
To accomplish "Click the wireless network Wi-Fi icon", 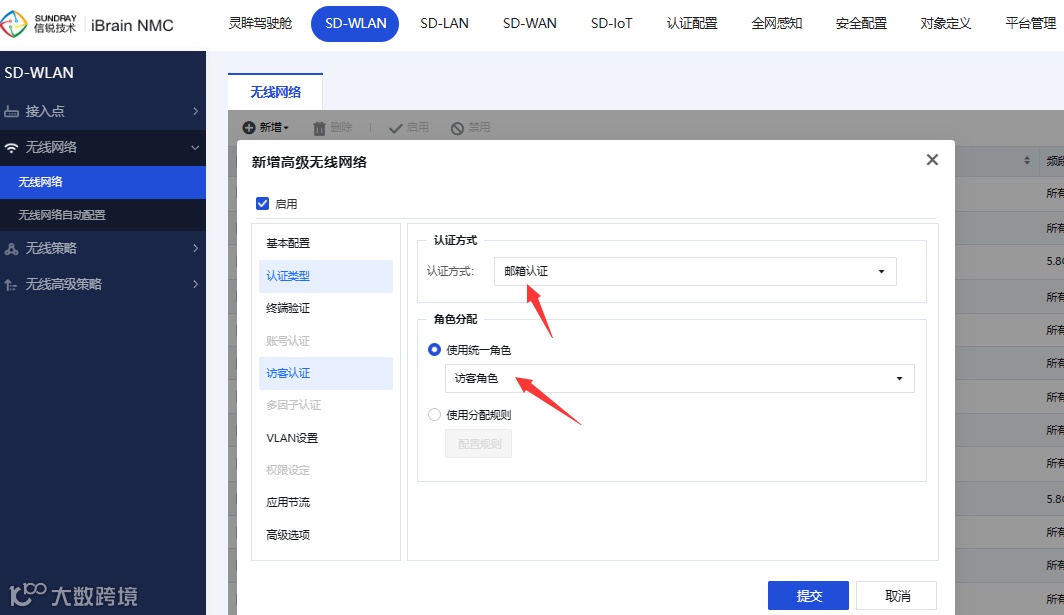I will (12, 147).
